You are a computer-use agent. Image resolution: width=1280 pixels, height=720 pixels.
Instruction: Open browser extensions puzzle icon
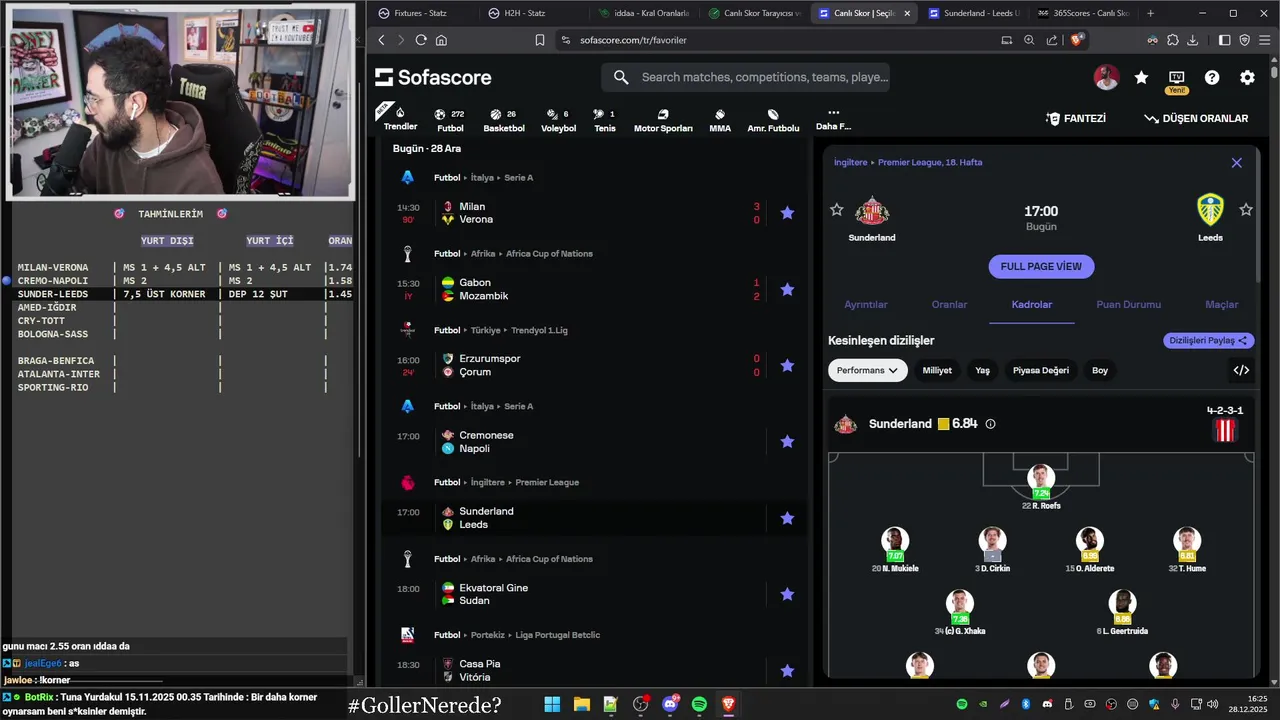click(1173, 40)
